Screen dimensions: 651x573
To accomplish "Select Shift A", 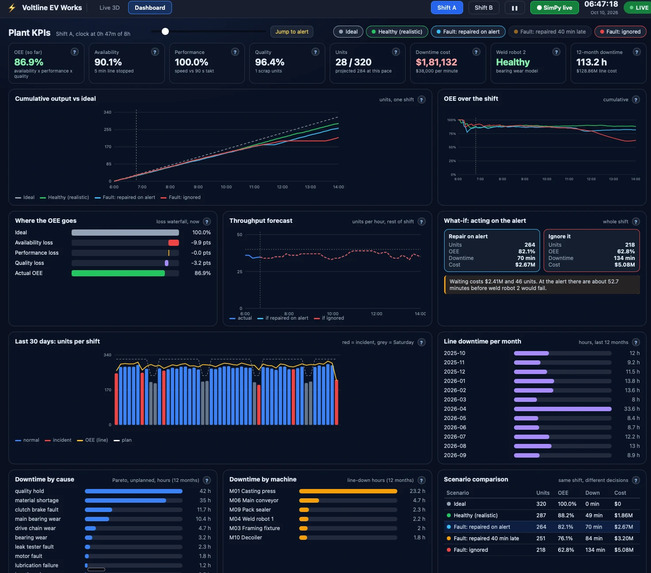I will [x=447, y=8].
